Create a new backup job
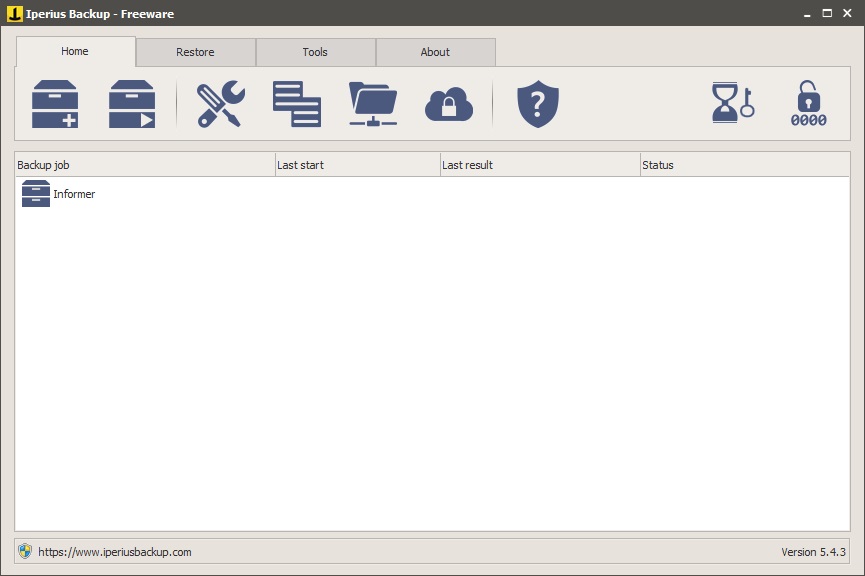 (x=56, y=103)
